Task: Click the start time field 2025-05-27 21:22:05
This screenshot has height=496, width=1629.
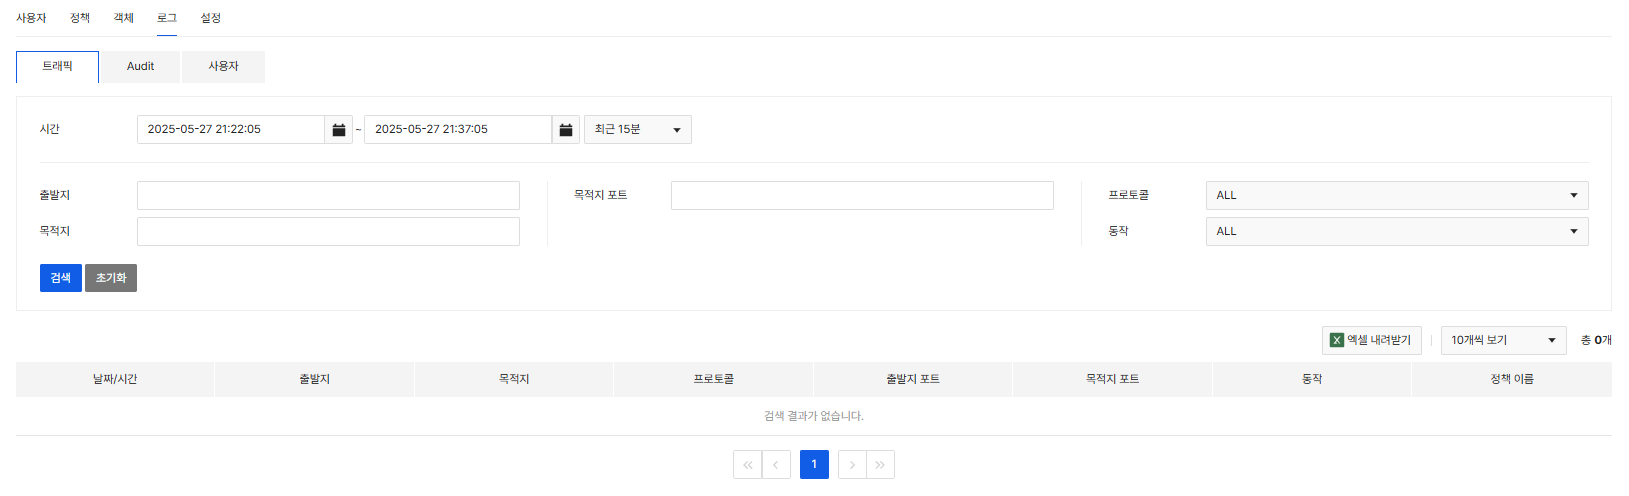Action: 231,130
